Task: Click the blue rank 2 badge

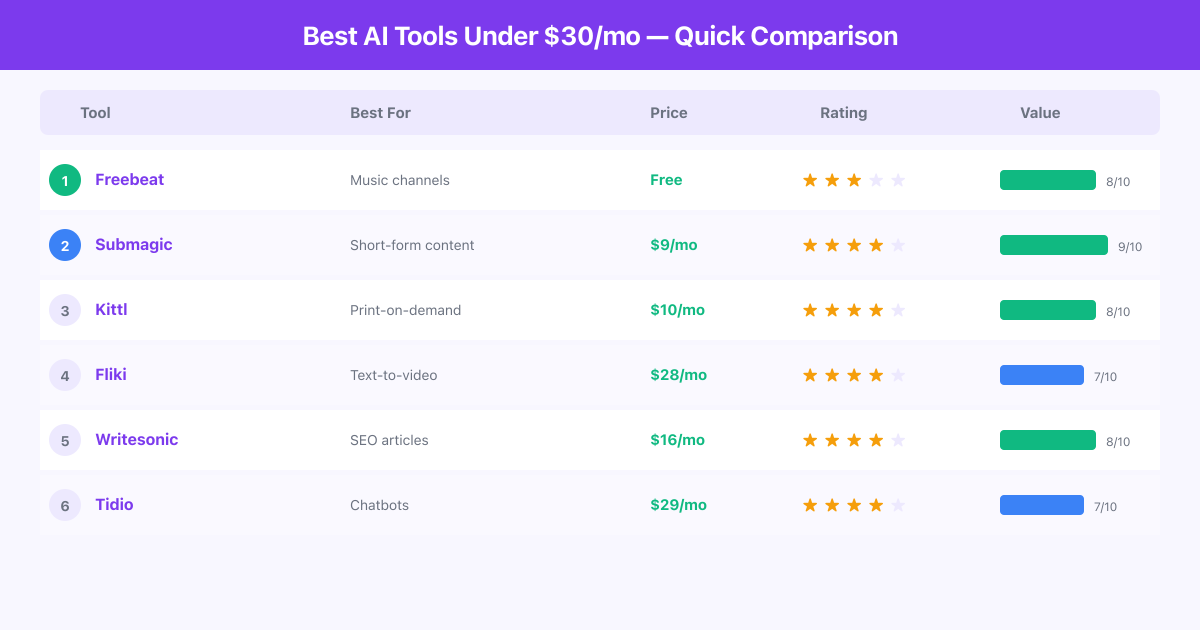Action: point(65,245)
